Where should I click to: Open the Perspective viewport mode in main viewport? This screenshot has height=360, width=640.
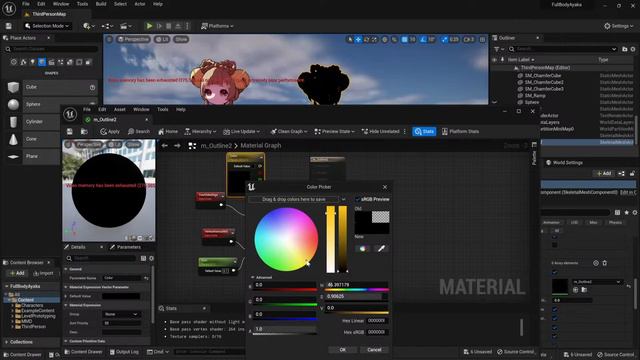click(133, 39)
